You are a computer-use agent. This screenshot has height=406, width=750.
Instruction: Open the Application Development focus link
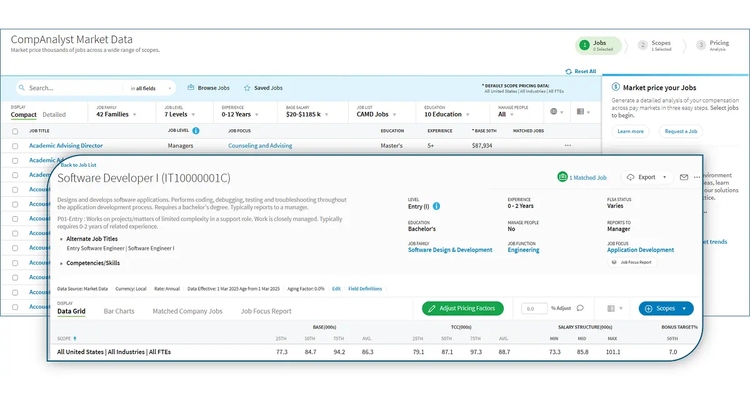640,250
